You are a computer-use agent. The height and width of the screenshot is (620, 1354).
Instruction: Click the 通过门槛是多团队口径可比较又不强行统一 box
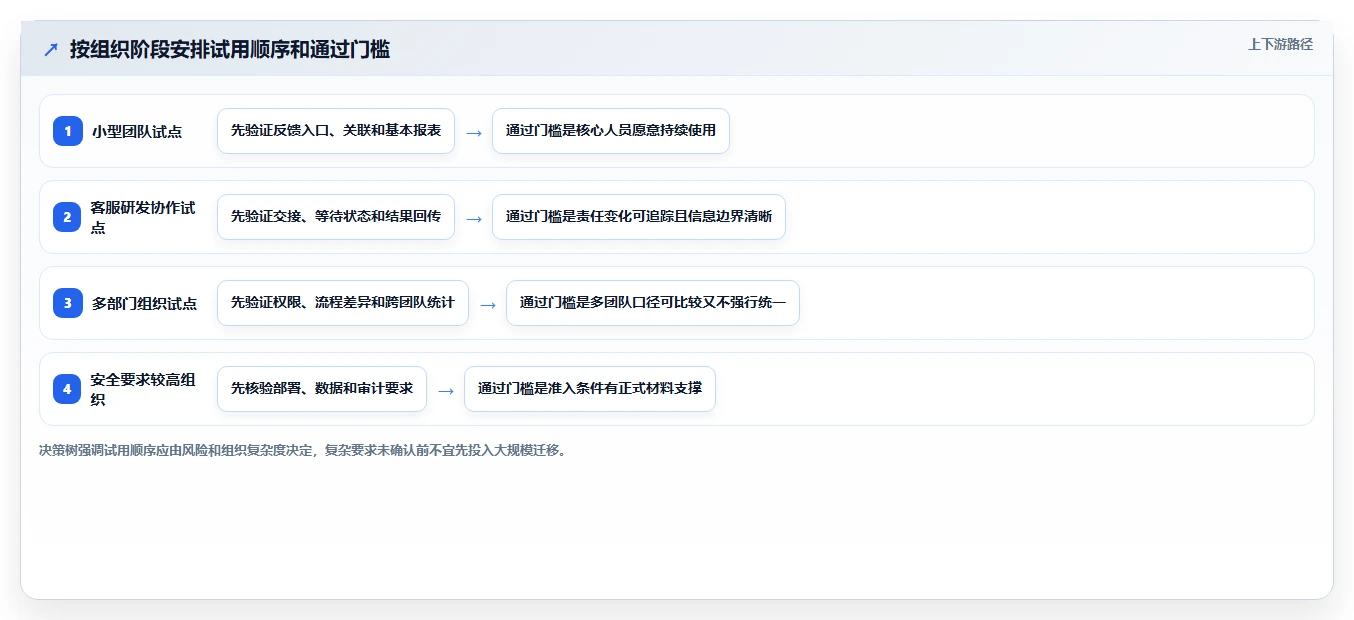653,303
